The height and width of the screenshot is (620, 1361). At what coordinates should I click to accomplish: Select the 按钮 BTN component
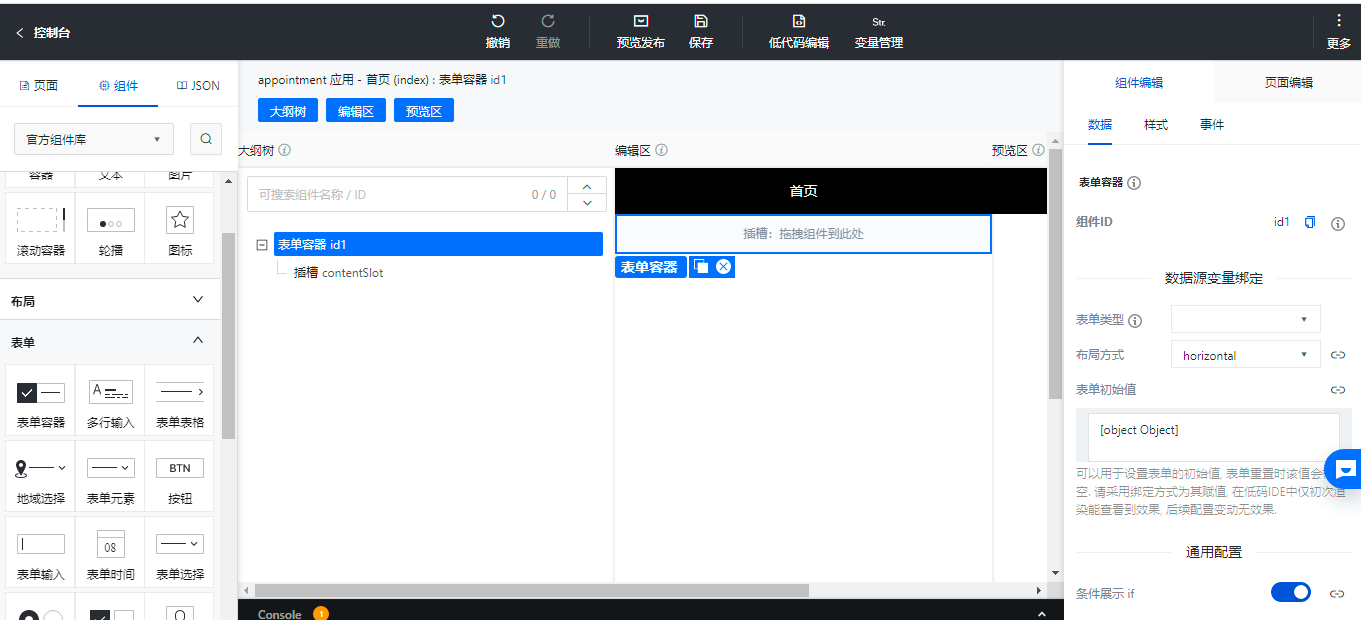click(180, 476)
